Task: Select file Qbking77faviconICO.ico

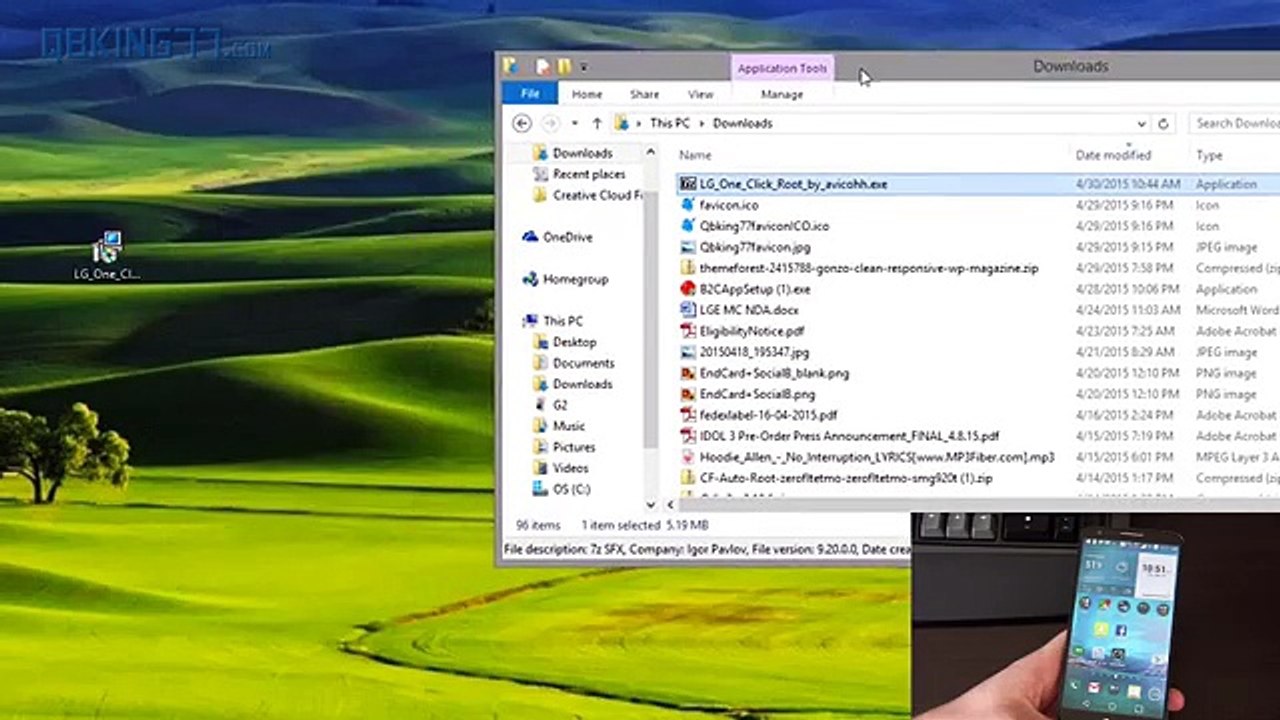Action: click(x=764, y=226)
